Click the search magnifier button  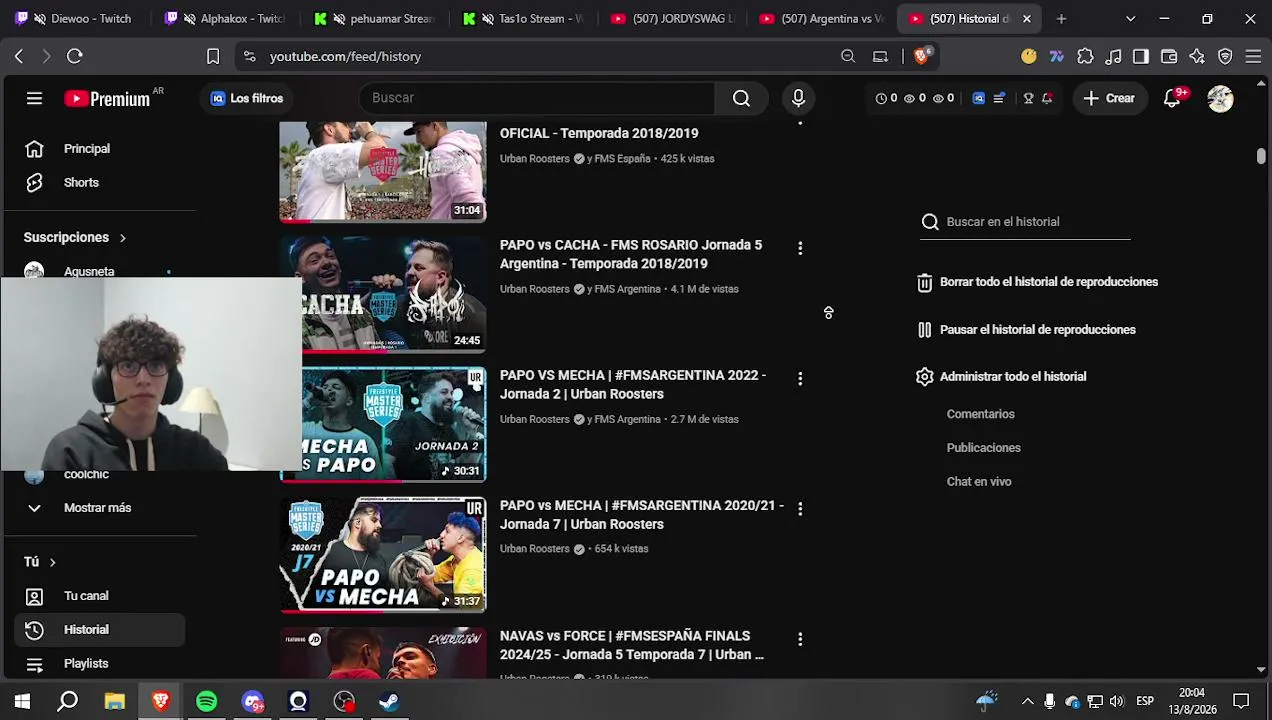(741, 98)
